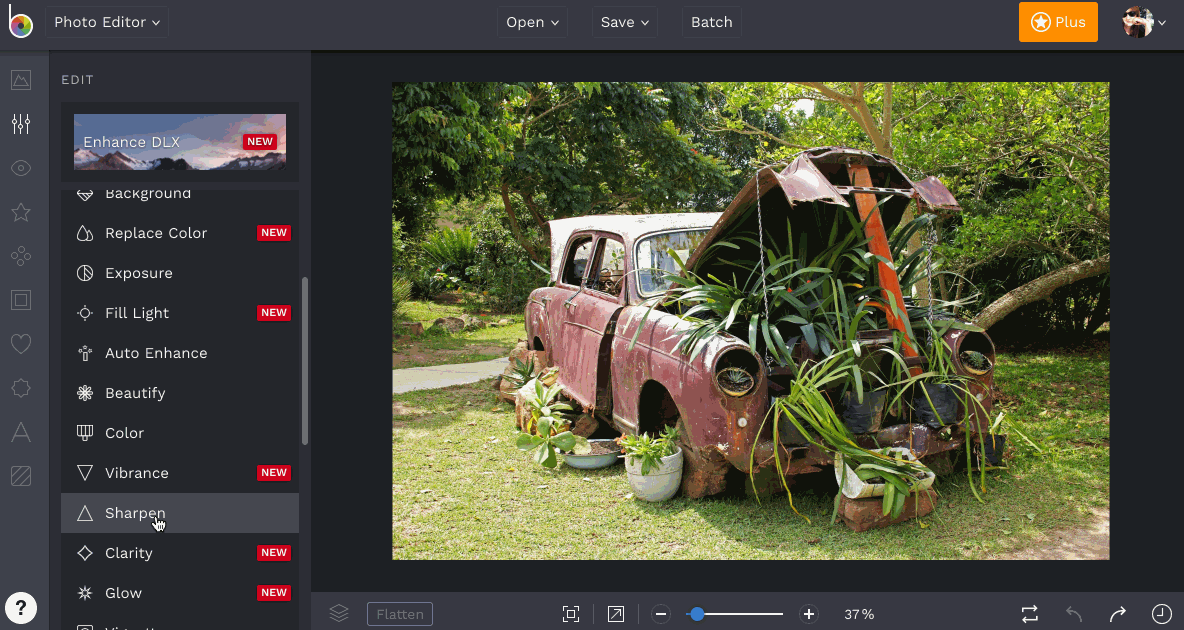1184x630 pixels.
Task: Open the Image Manager sidebar icon
Action: 21,79
